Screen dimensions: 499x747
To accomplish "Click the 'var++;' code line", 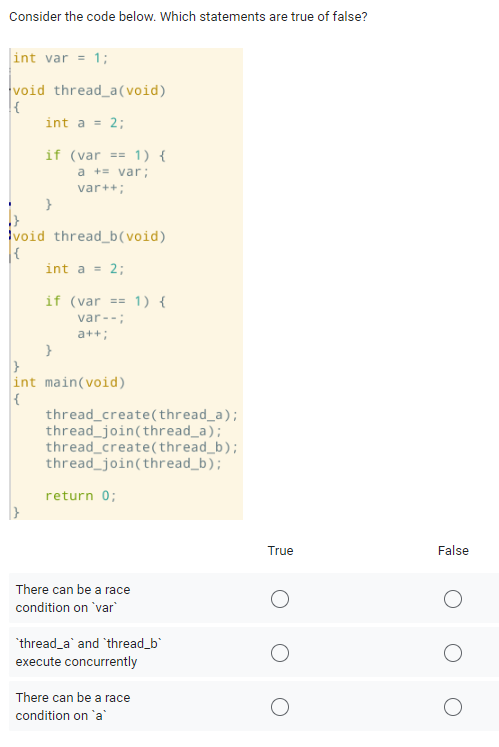I will pyautogui.click(x=101, y=188).
